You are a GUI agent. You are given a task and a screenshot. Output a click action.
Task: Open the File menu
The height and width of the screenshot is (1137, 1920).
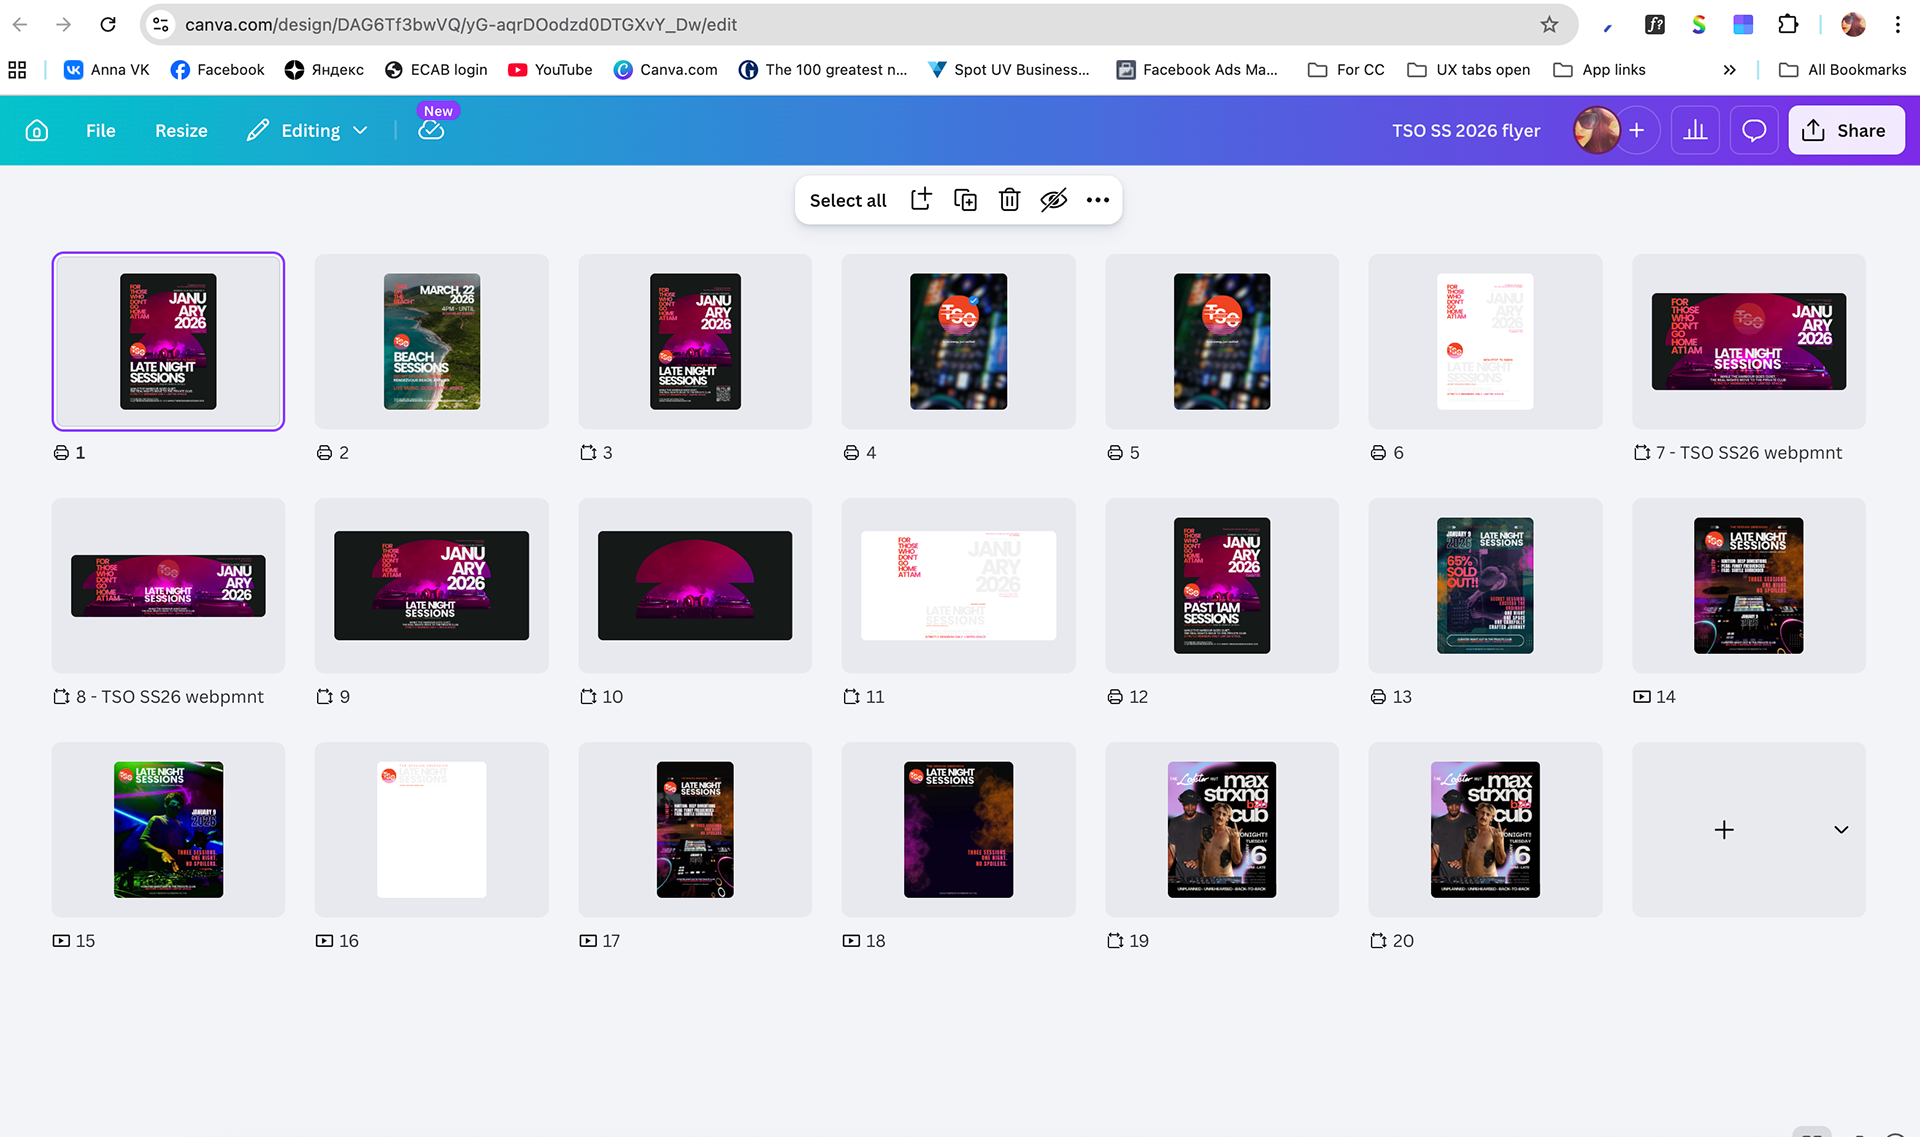(x=100, y=131)
